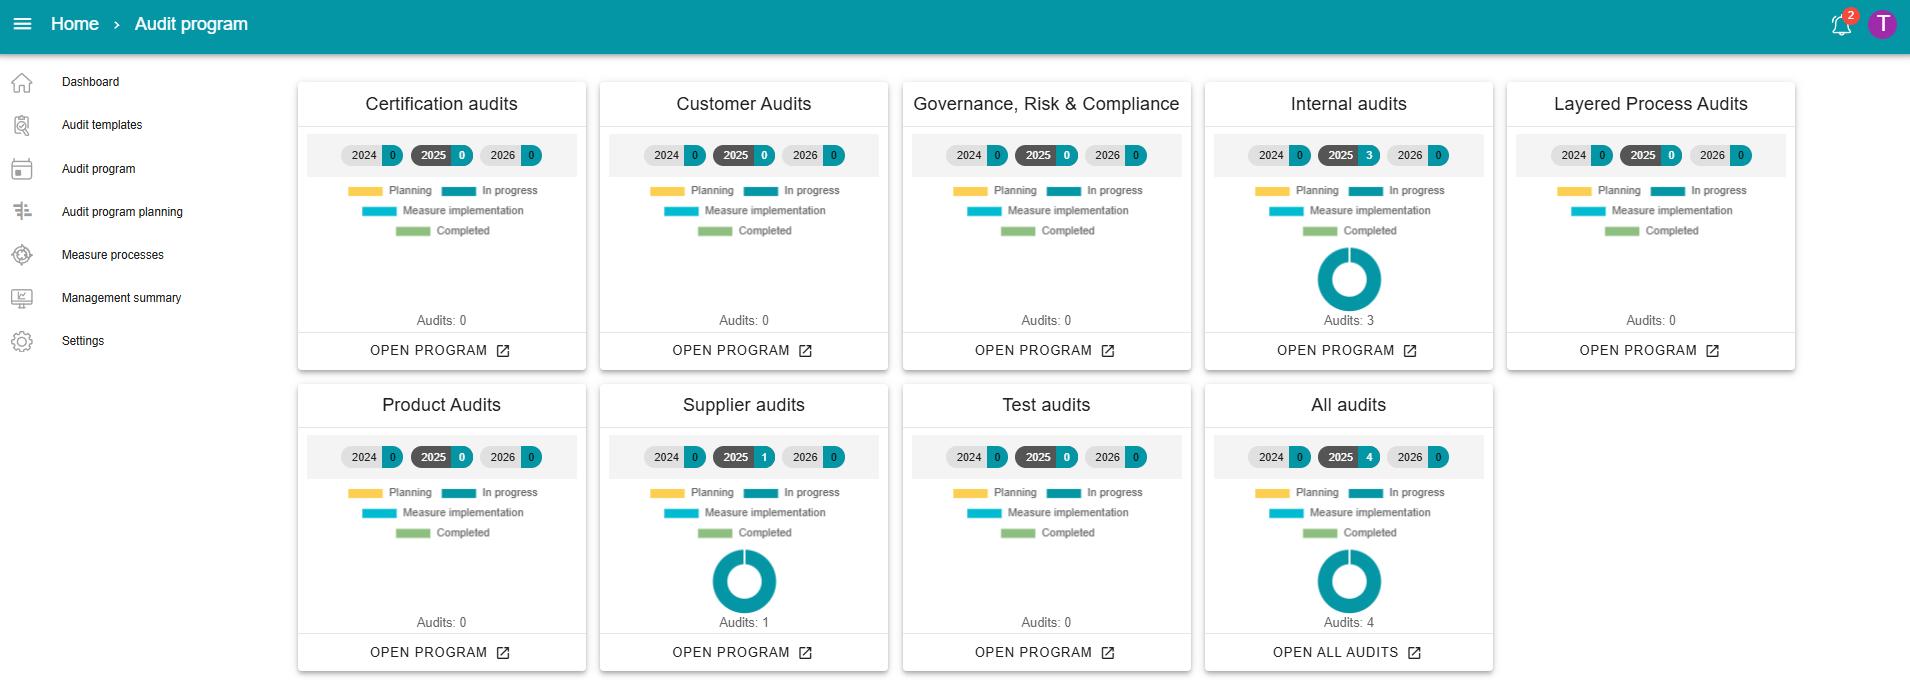1910x694 pixels.
Task: Click the Audit templates sidebar icon
Action: tap(22, 125)
